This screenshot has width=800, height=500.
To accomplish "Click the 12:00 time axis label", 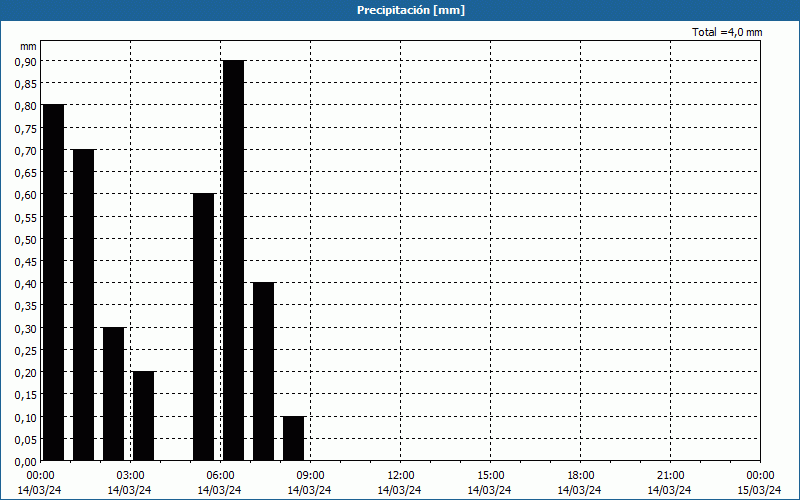I will (401, 476).
